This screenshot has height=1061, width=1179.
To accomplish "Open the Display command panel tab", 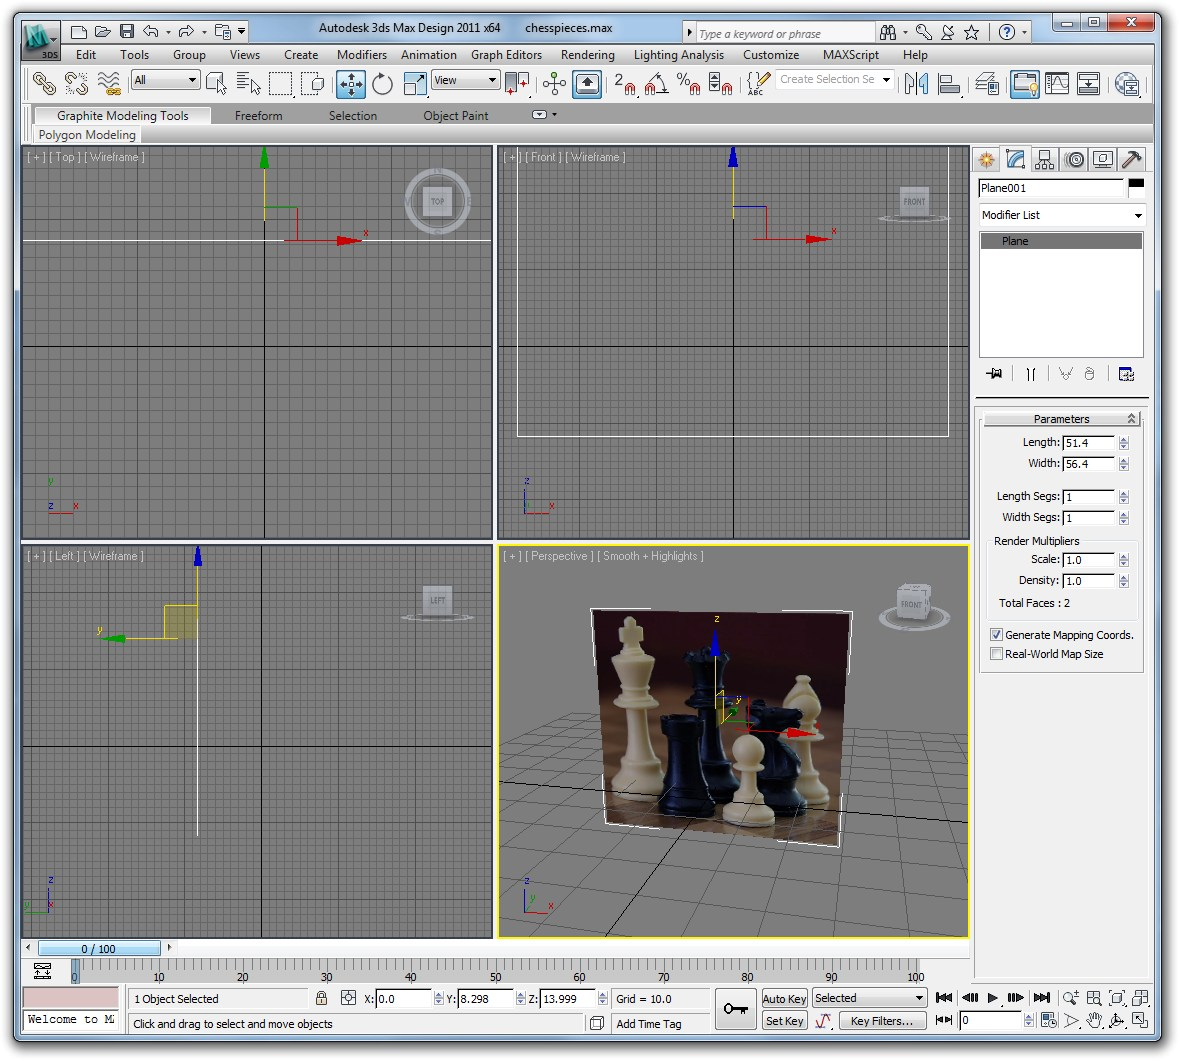I will pos(1103,160).
